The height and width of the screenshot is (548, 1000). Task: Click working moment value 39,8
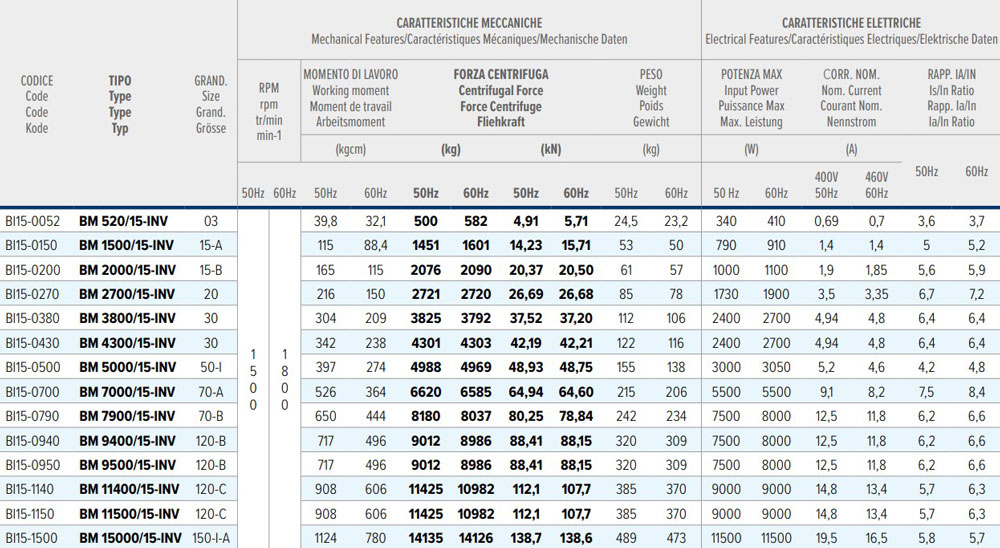(x=325, y=221)
